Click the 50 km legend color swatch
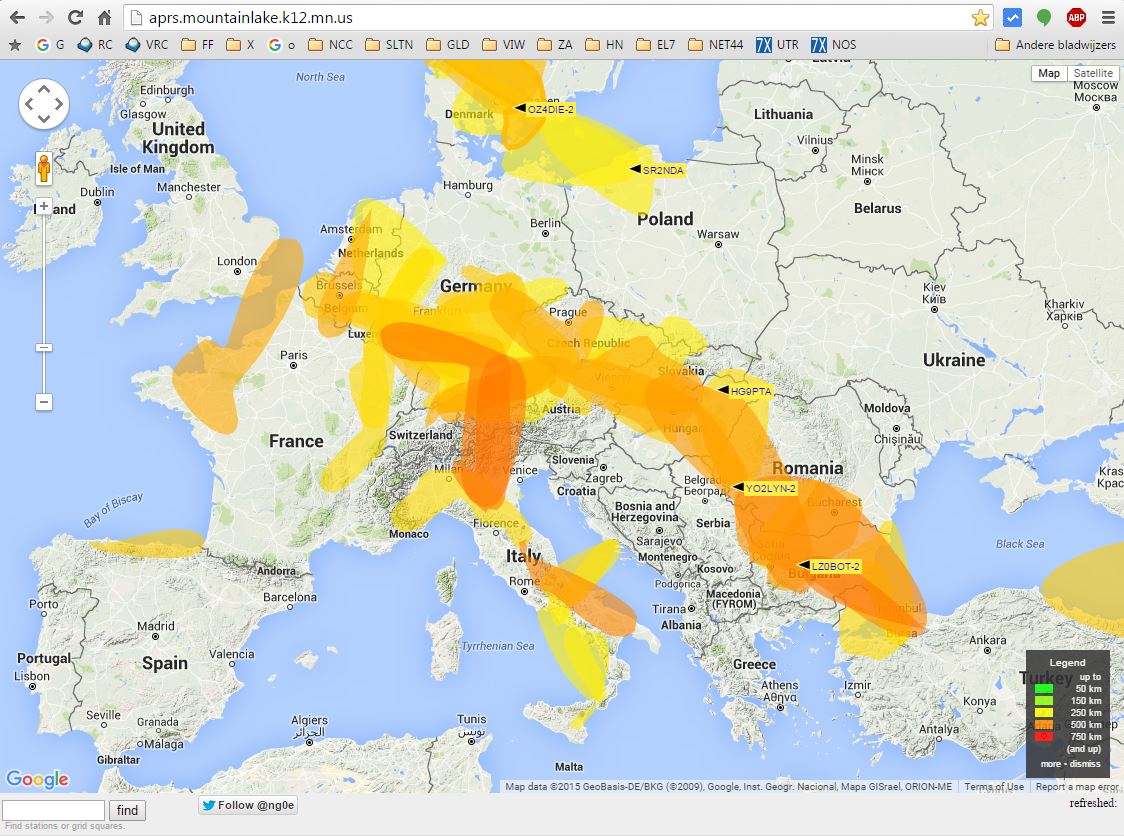Image resolution: width=1124 pixels, height=836 pixels. 1044,689
